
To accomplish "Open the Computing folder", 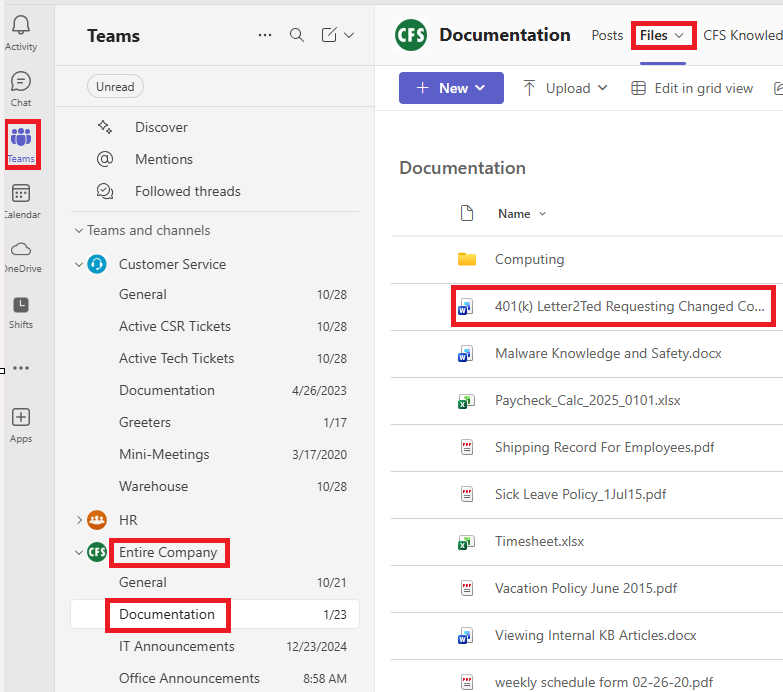I will (529, 259).
